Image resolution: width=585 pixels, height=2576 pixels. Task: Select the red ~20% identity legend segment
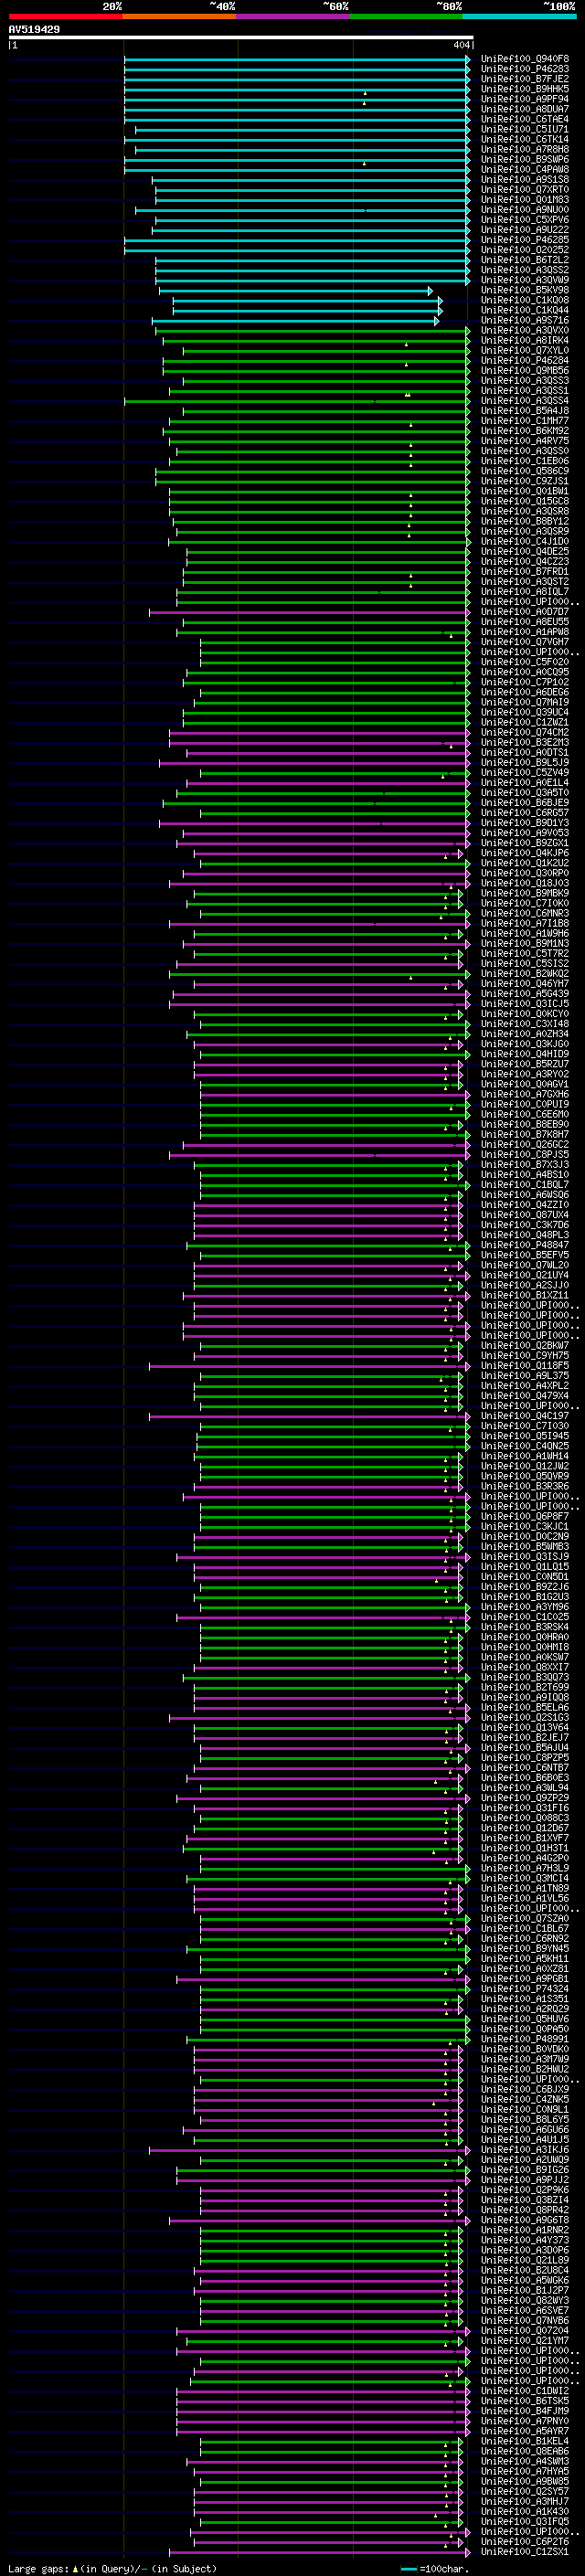tap(65, 16)
